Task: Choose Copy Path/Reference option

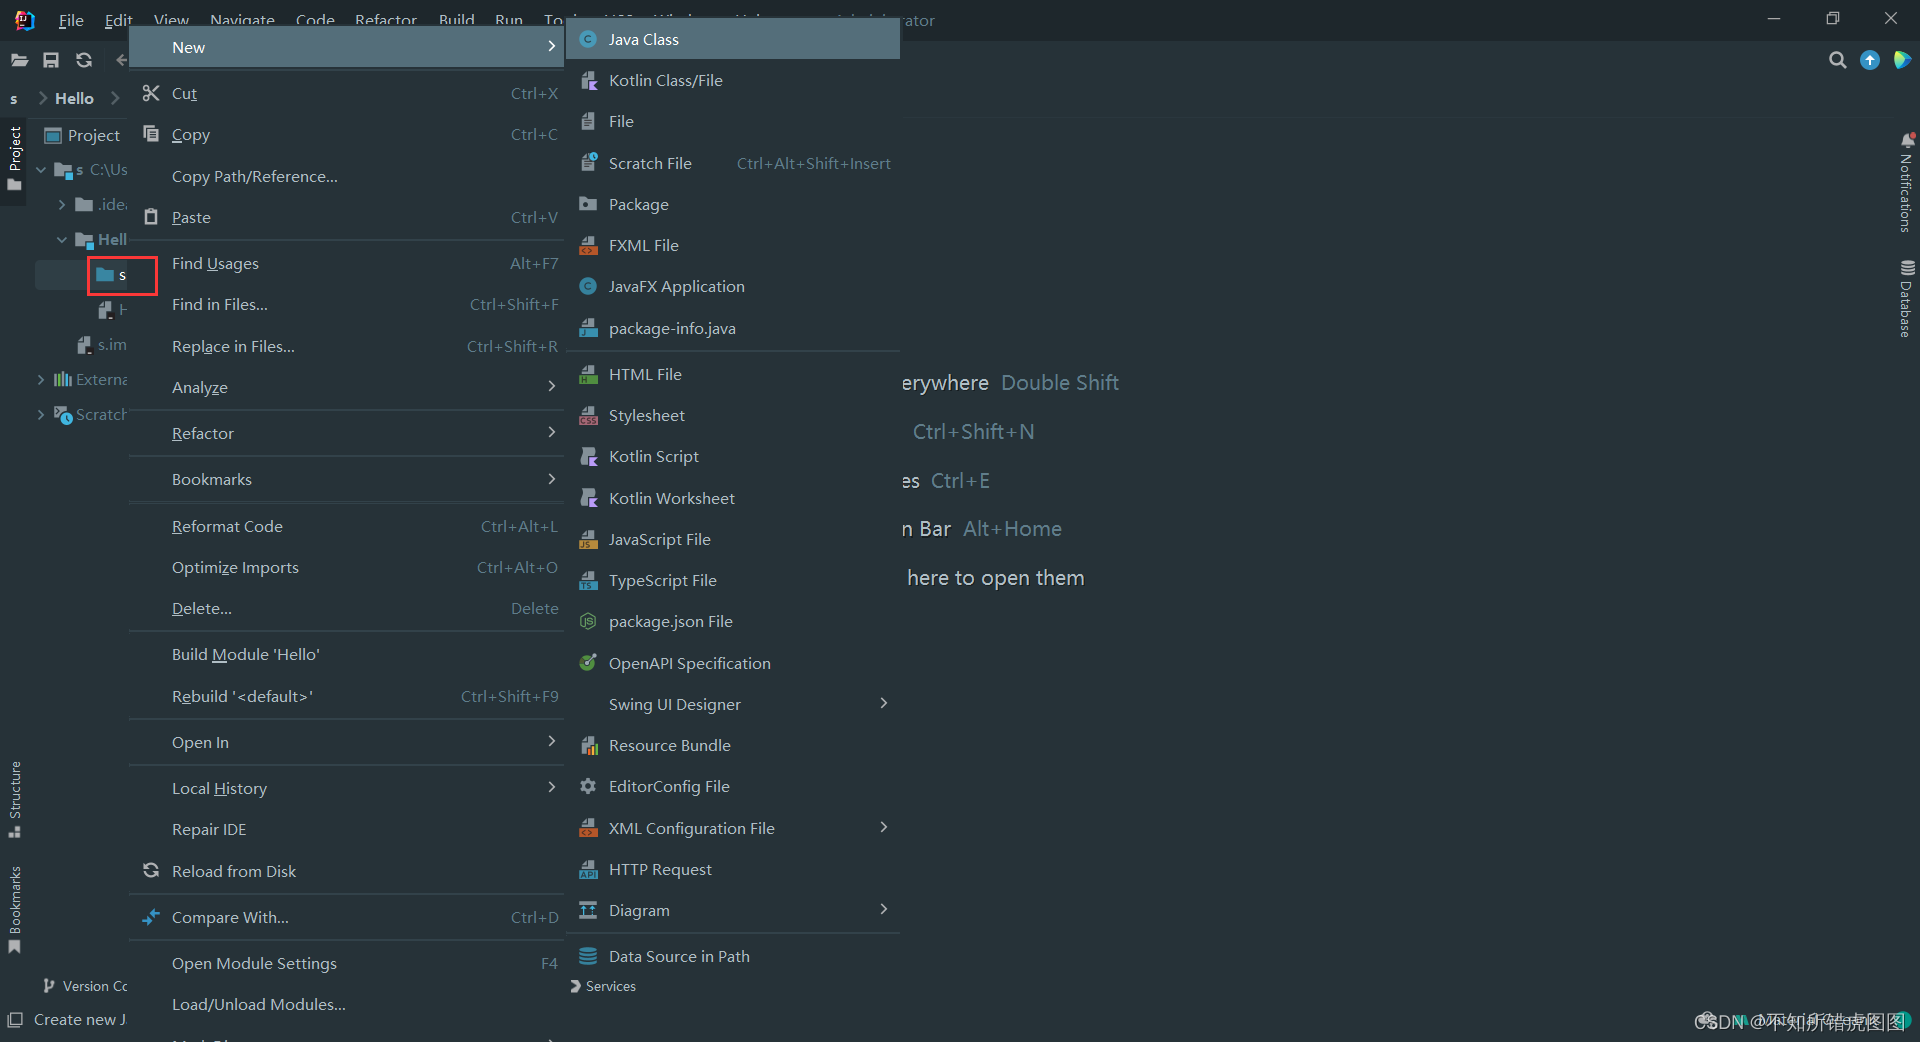Action: (x=347, y=176)
